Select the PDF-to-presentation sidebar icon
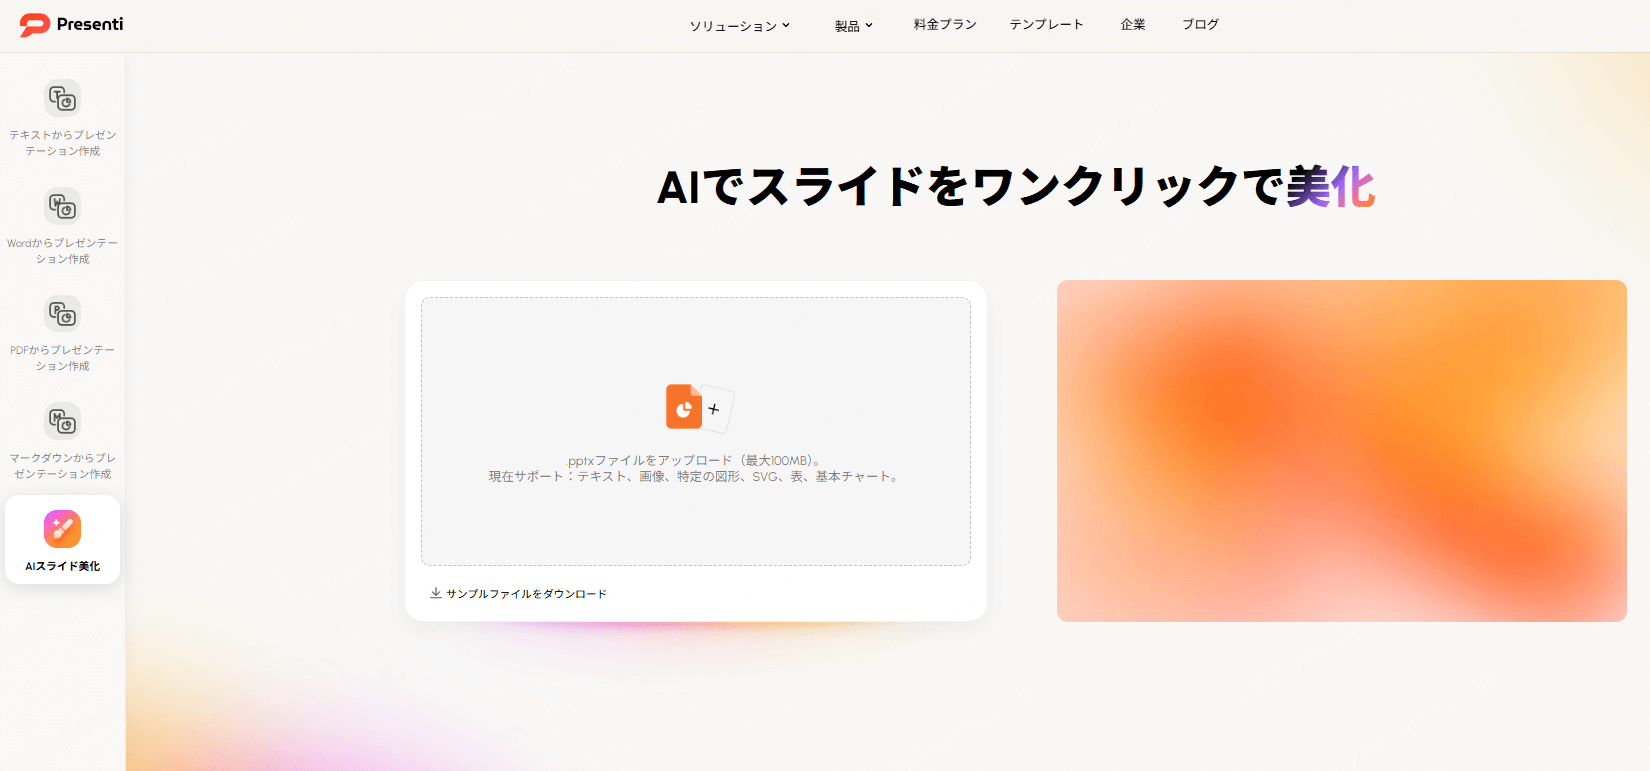The image size is (1650, 771). click(62, 314)
